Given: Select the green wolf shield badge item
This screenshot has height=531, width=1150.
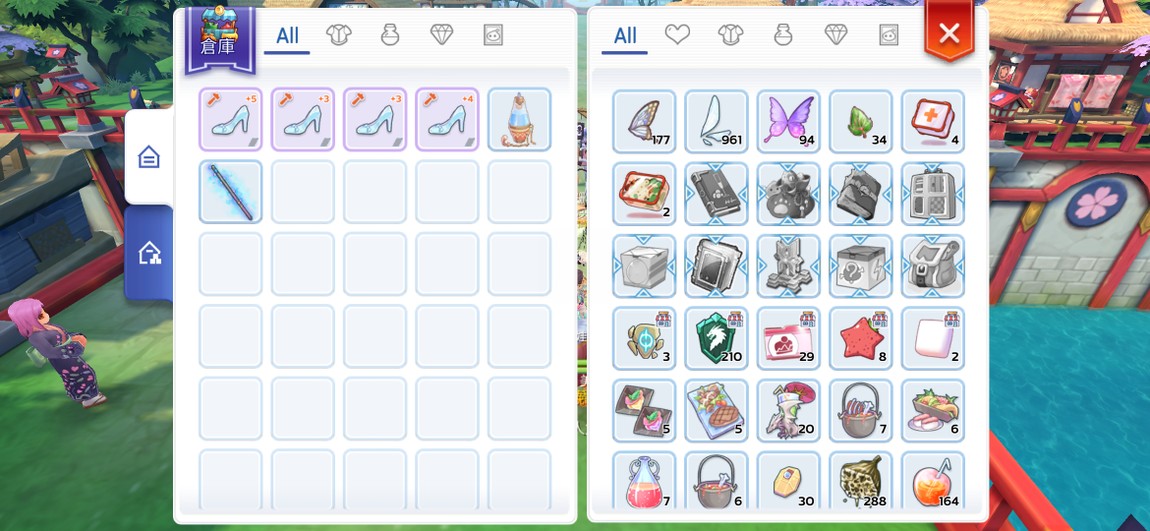Looking at the screenshot, I should coord(716,338).
